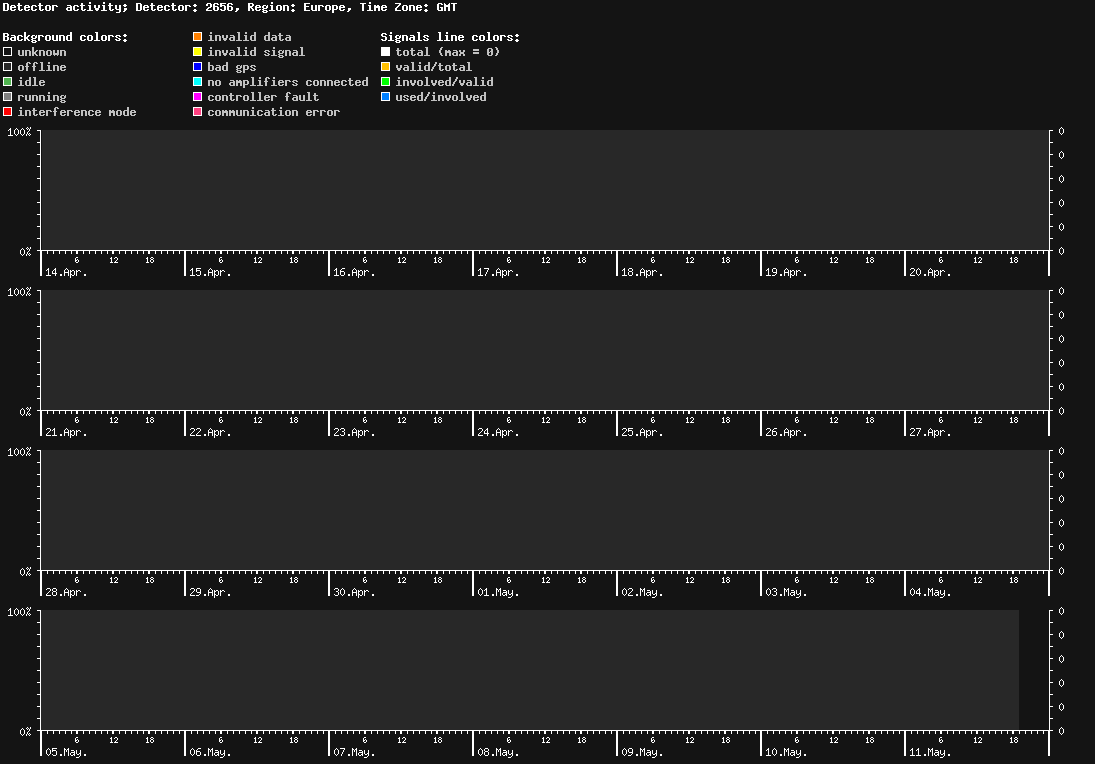Click the green involved/valid line swatch
Viewport: 1095px width, 764px height.
(x=385, y=82)
